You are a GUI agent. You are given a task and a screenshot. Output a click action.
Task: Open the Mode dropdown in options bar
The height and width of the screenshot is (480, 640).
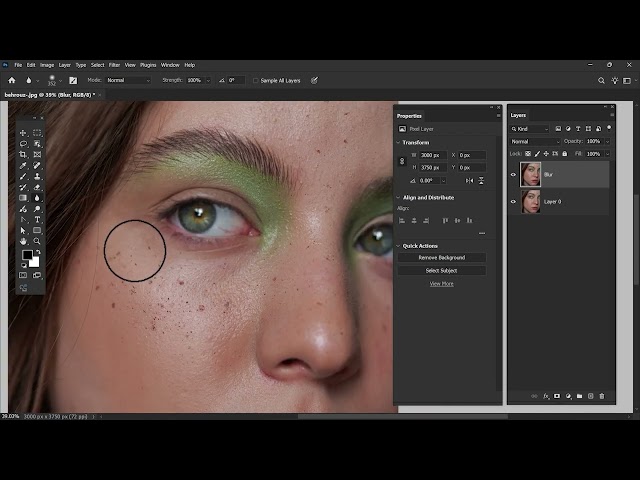coord(129,80)
